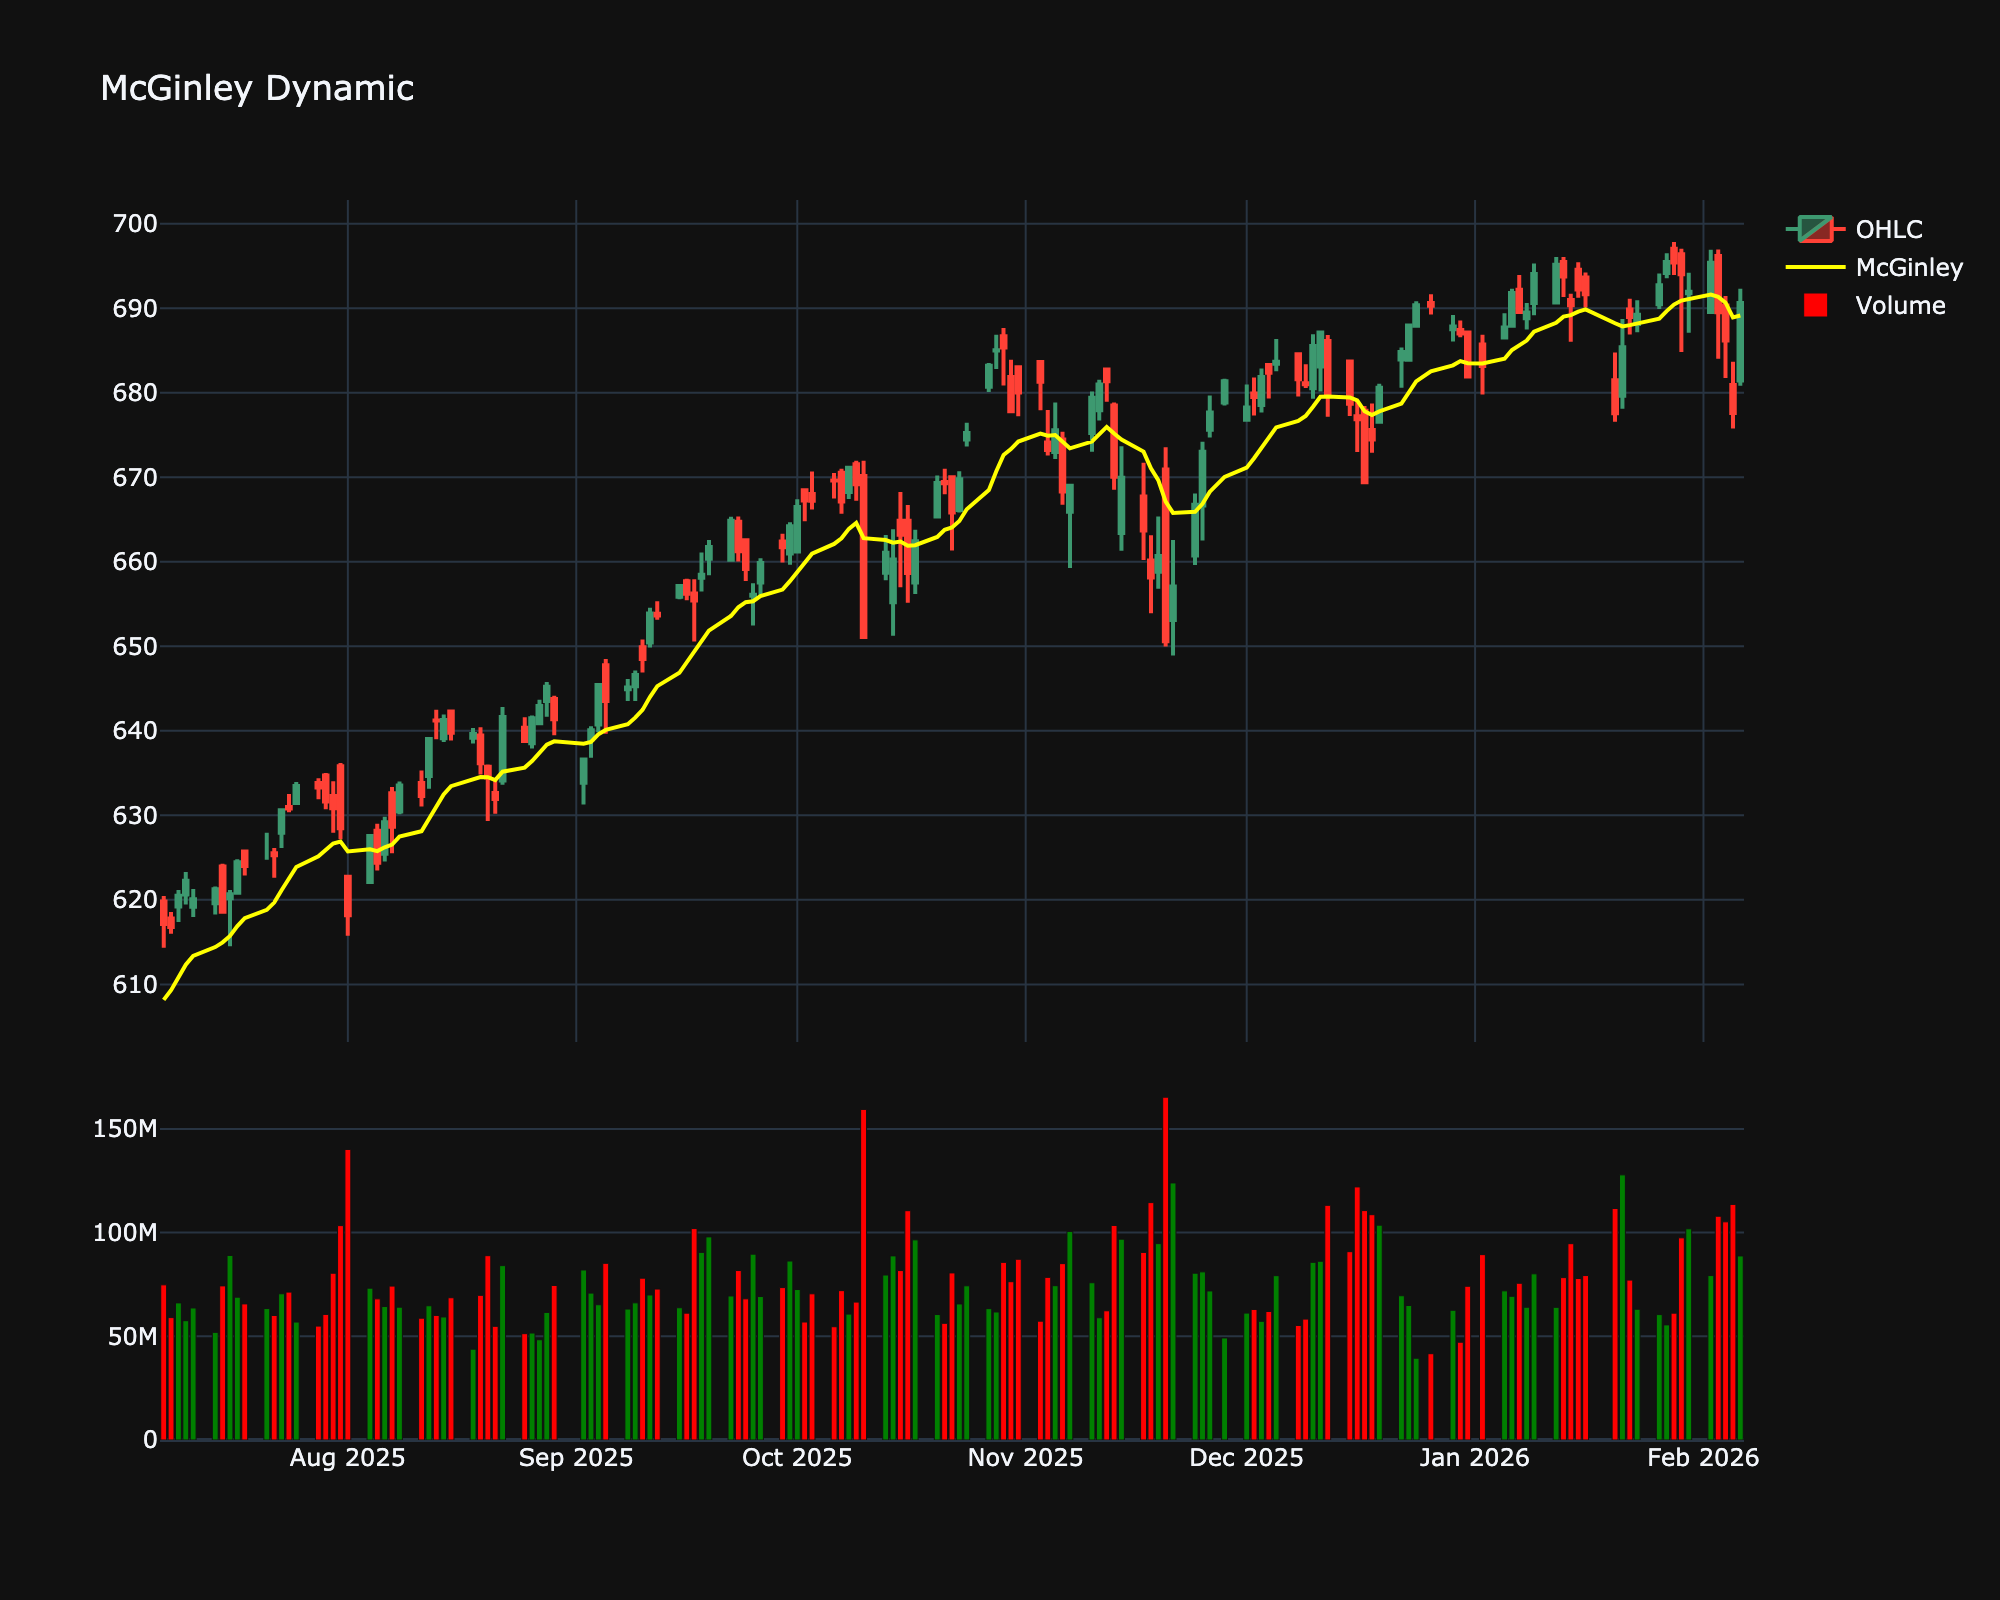Click the McGinley Dynamic chart title
Screen dimensions: 2000x1600
click(257, 89)
